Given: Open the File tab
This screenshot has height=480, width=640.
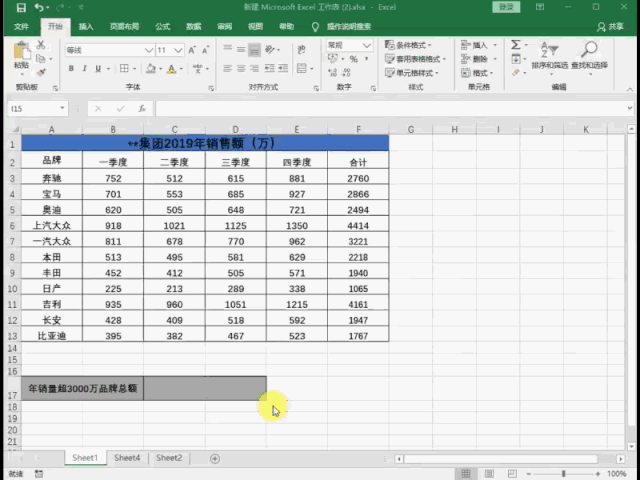Looking at the screenshot, I should pos(21,27).
